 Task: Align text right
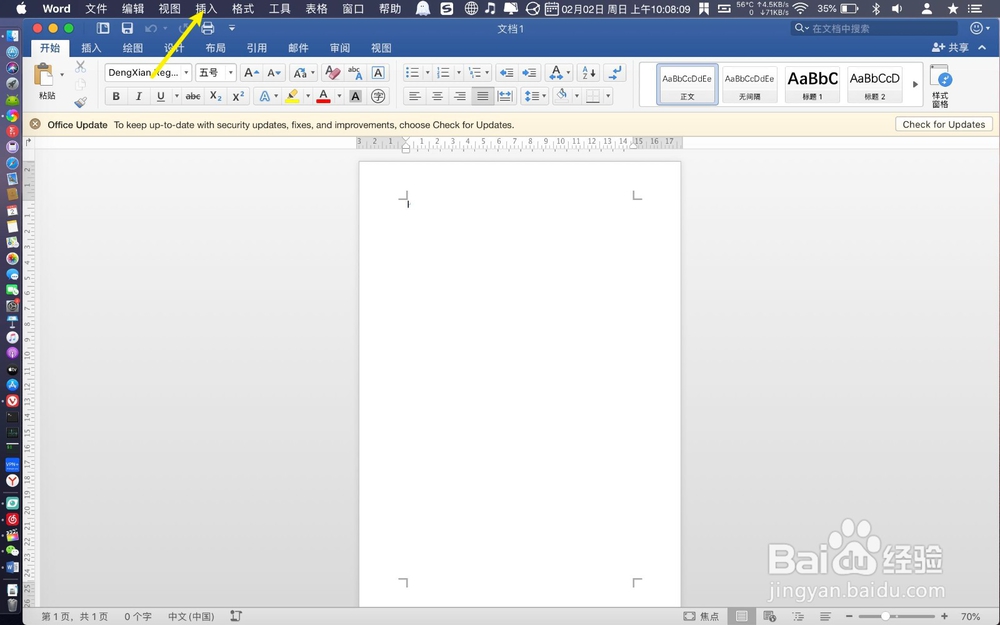click(x=460, y=96)
